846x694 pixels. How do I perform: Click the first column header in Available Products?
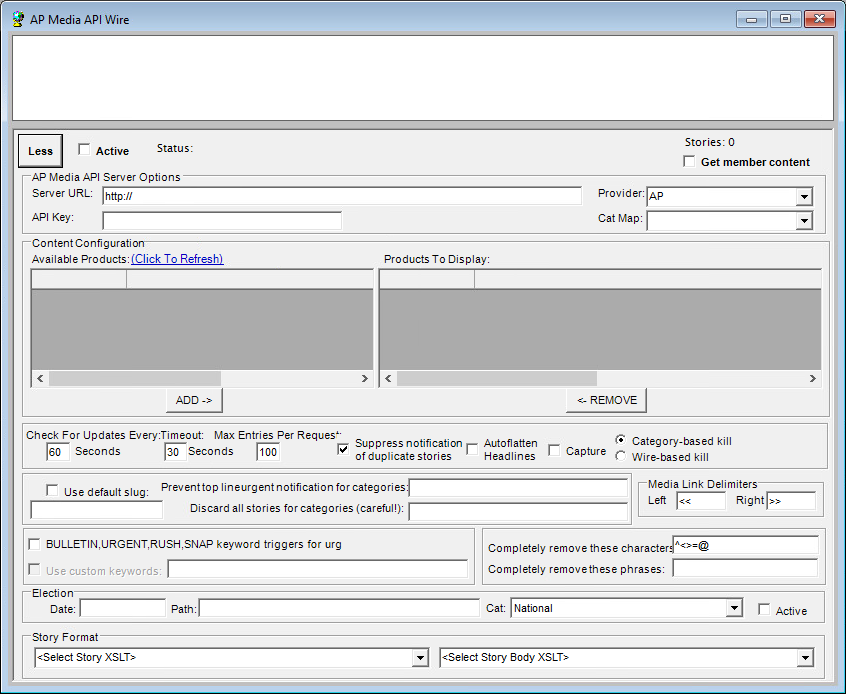pos(79,280)
